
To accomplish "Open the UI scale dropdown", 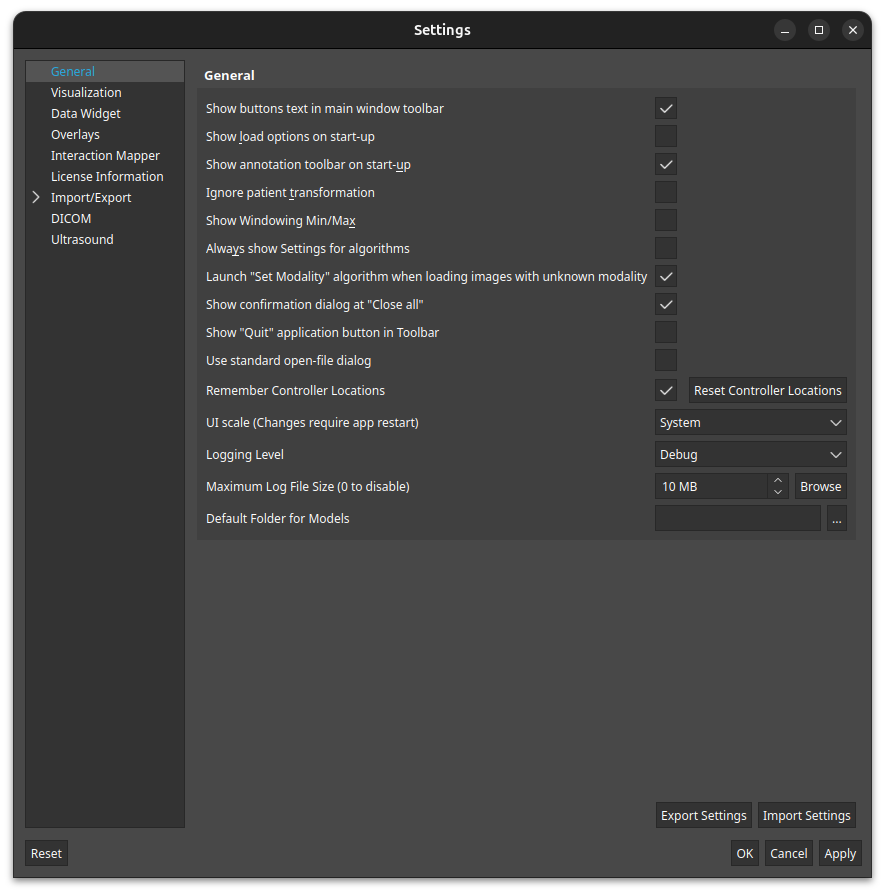I will coord(750,422).
